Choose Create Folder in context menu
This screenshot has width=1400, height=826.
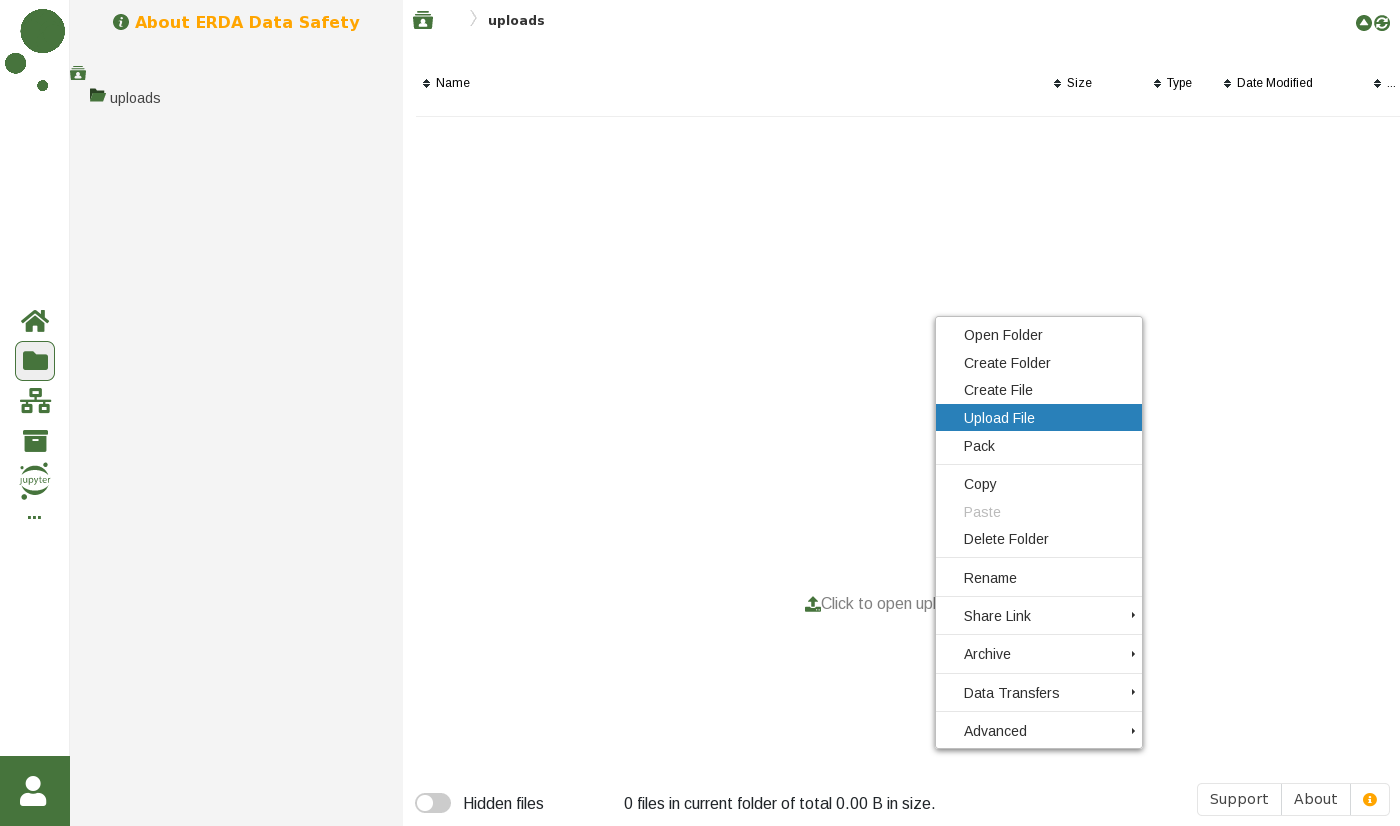coord(1007,363)
